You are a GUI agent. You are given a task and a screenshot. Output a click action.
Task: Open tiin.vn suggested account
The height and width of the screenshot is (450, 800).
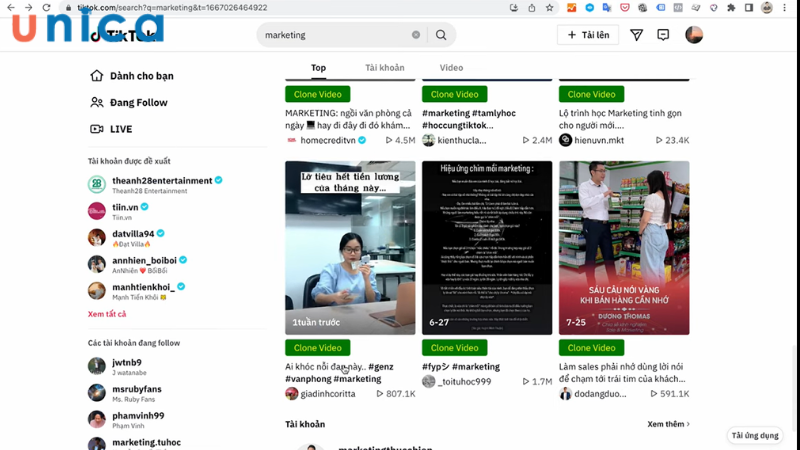pos(118,211)
